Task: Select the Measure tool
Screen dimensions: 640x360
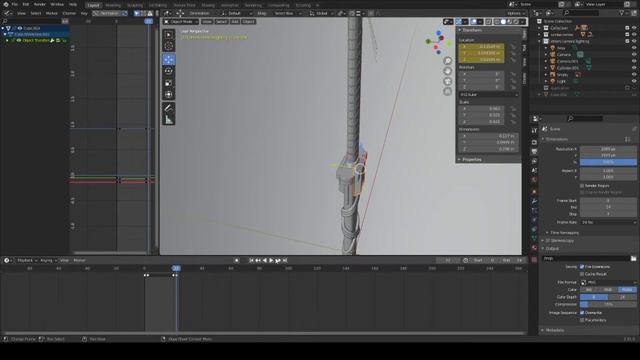Action: point(169,120)
